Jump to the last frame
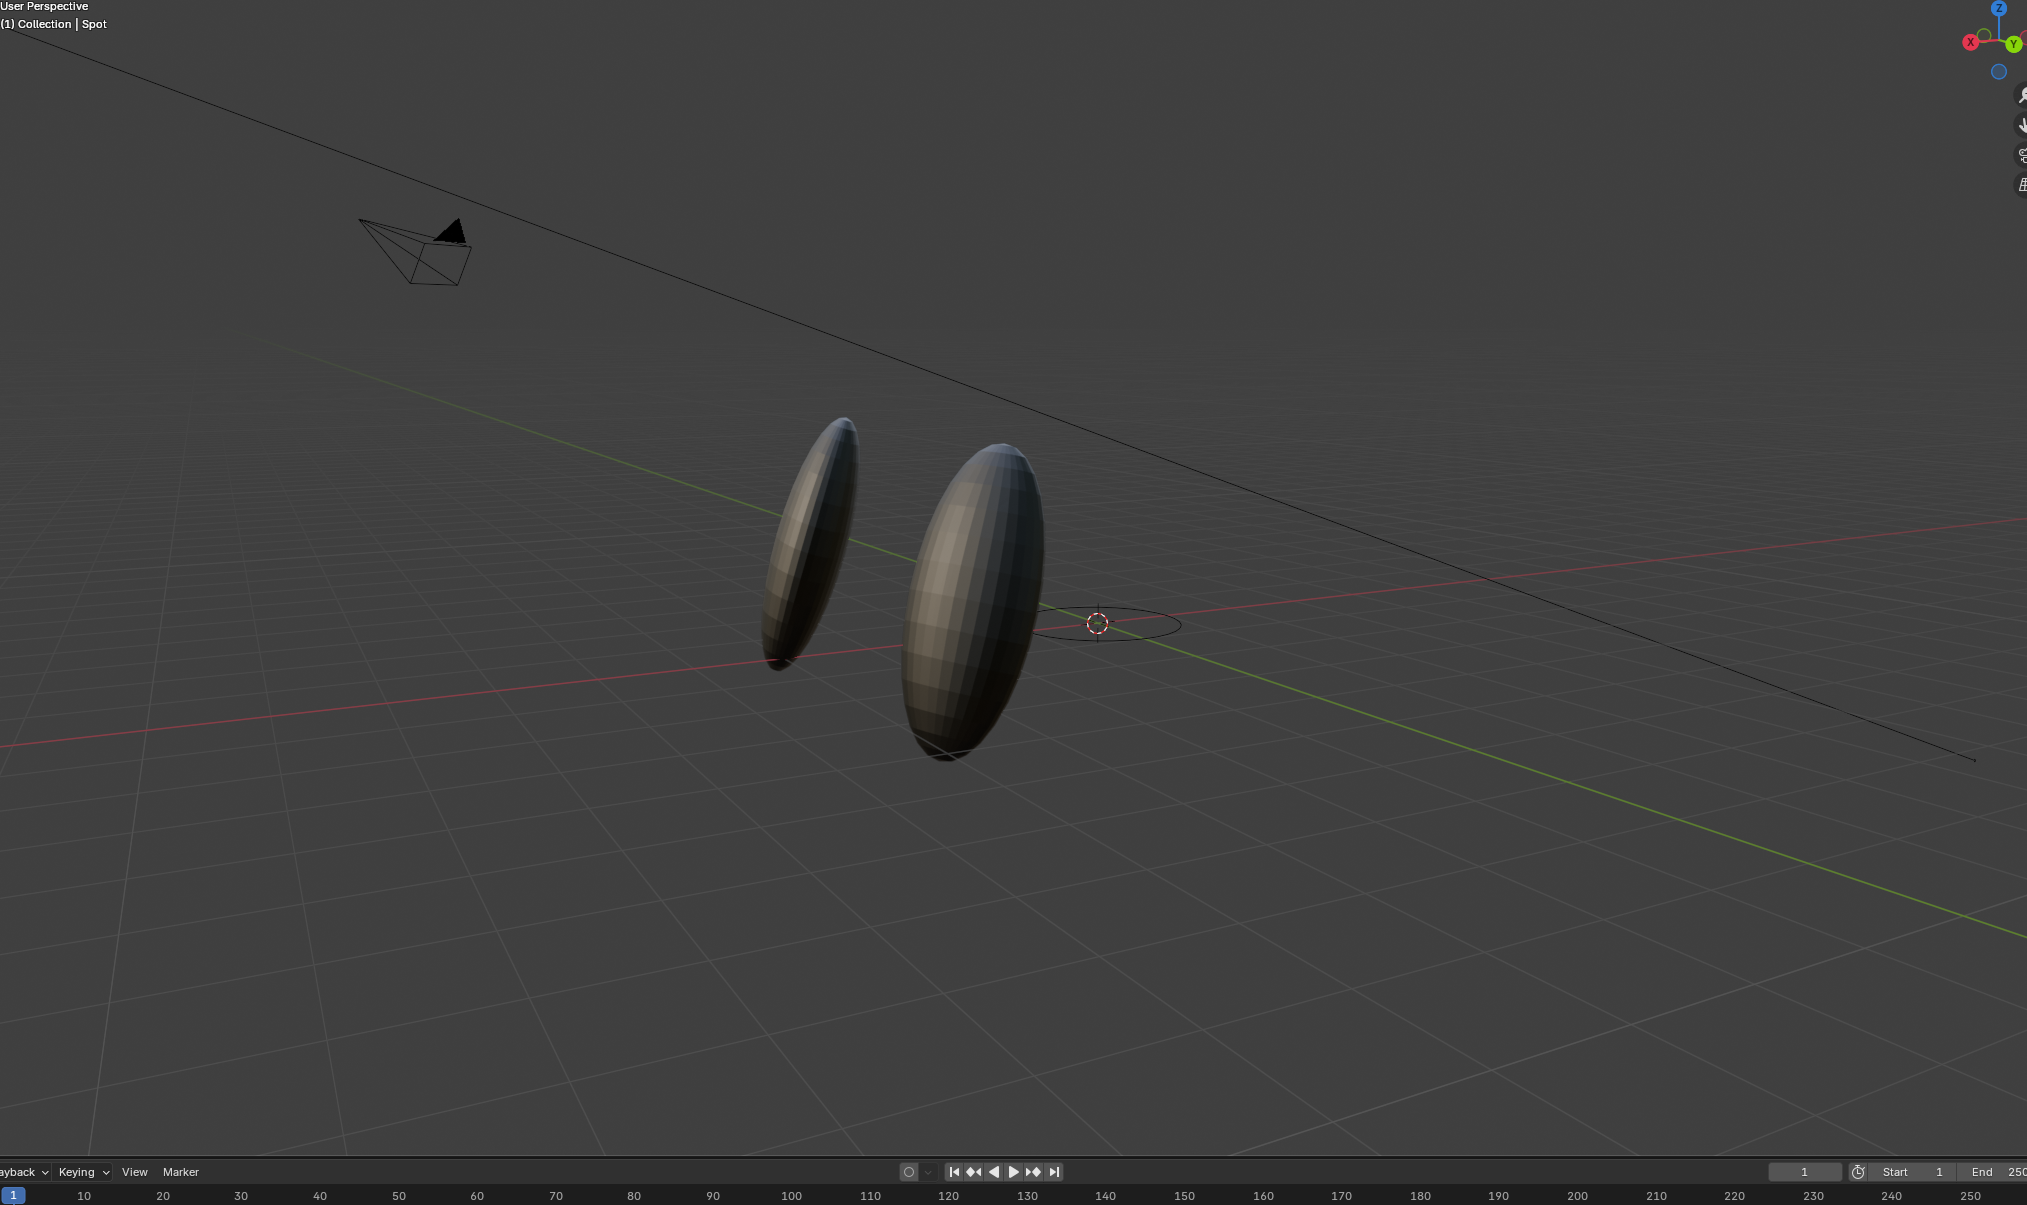The width and height of the screenshot is (2027, 1205). 1054,1172
